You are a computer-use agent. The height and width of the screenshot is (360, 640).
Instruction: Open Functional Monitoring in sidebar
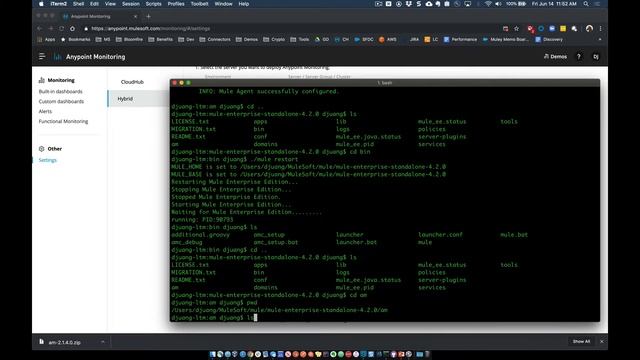point(63,121)
